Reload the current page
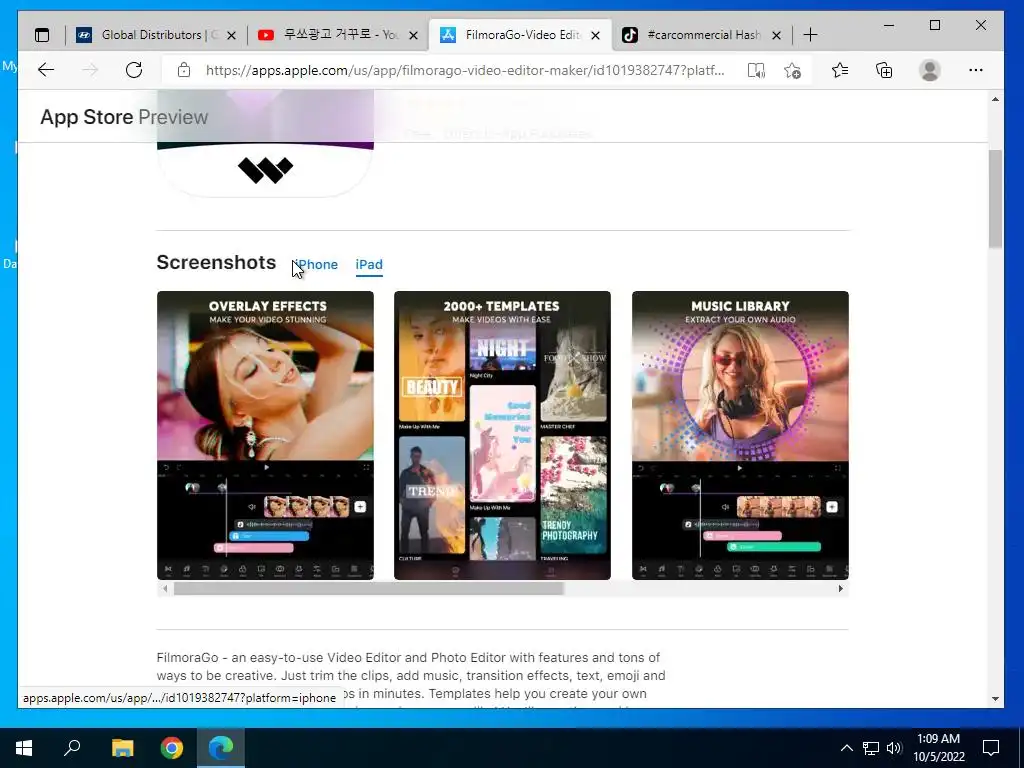Viewport: 1024px width, 768px height. tap(134, 70)
